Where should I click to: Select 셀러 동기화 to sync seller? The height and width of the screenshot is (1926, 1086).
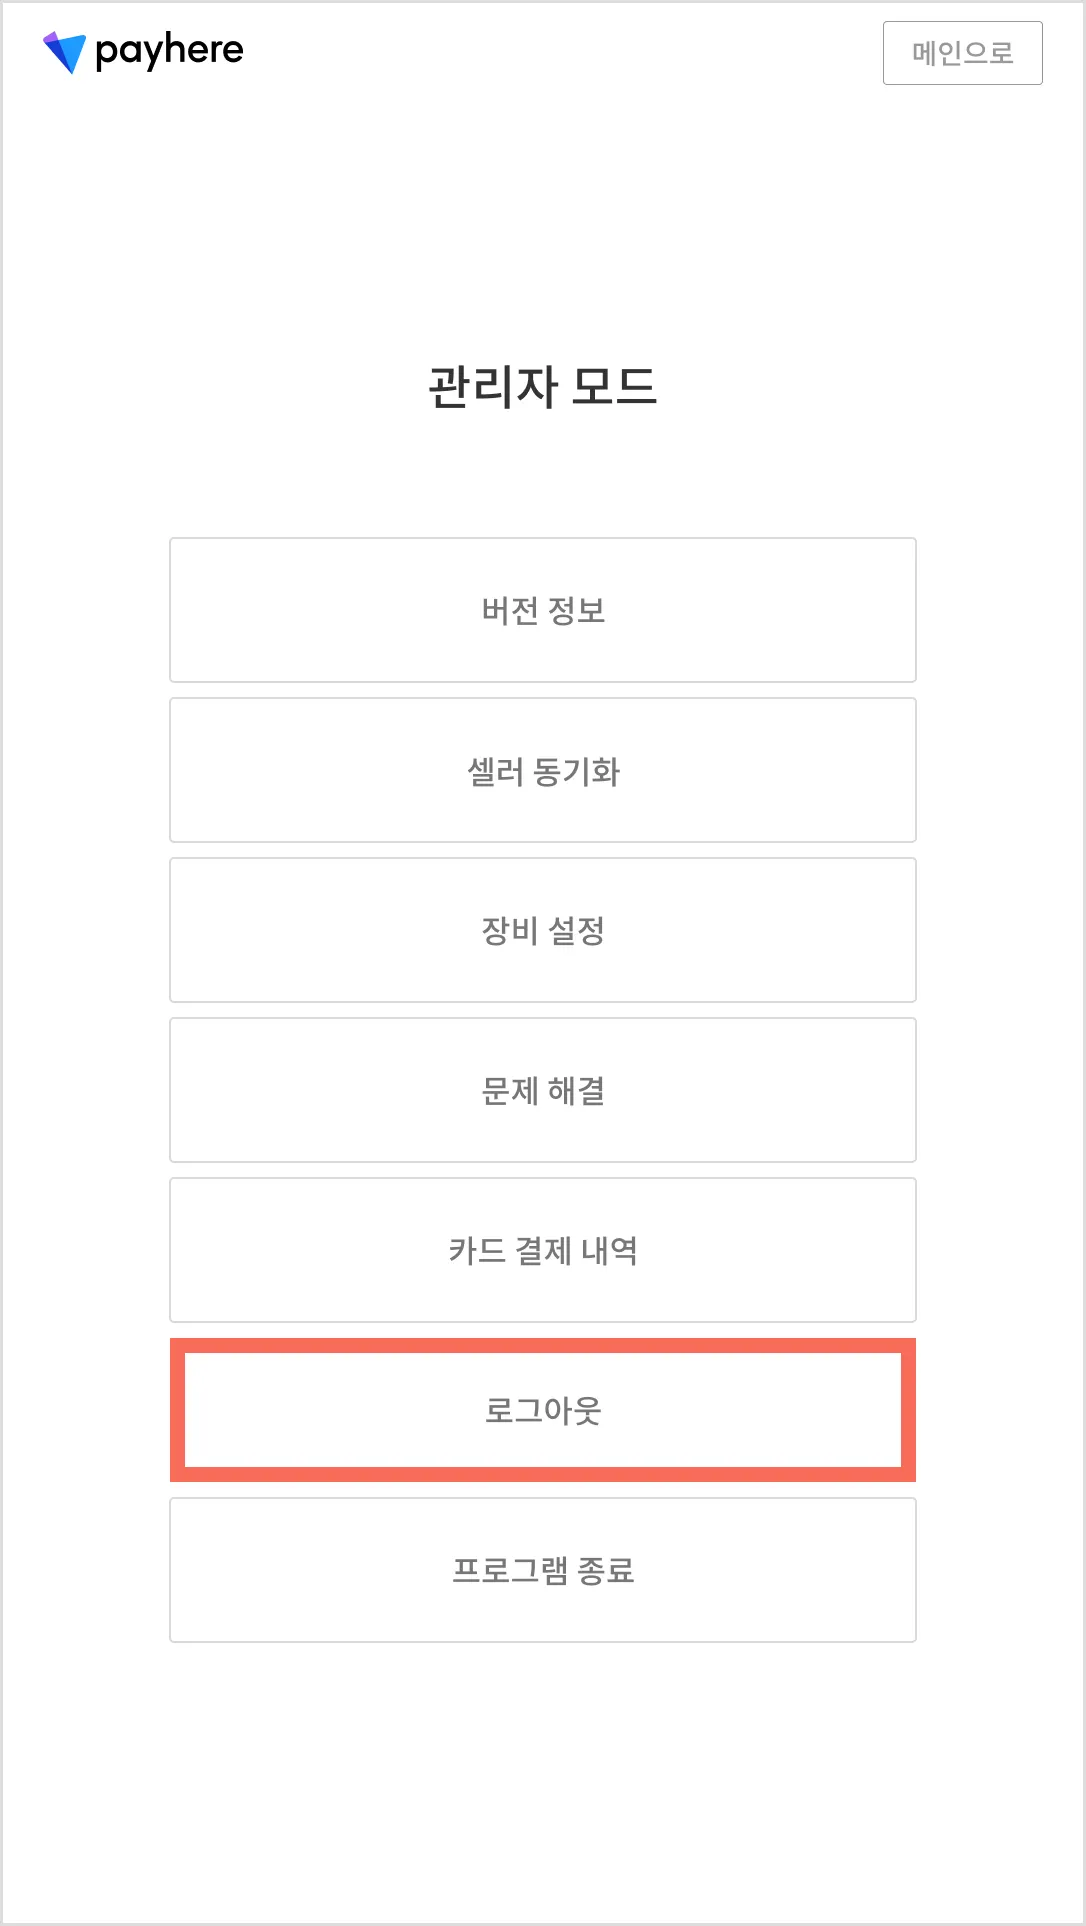[543, 770]
